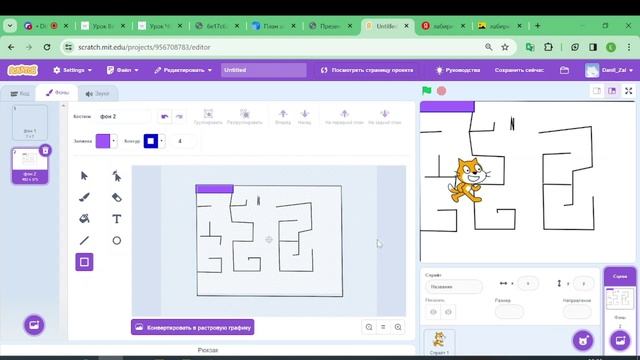The width and height of the screenshot is (640, 360).
Task: Open the Рюкзак backpack bar
Action: (x=208, y=350)
